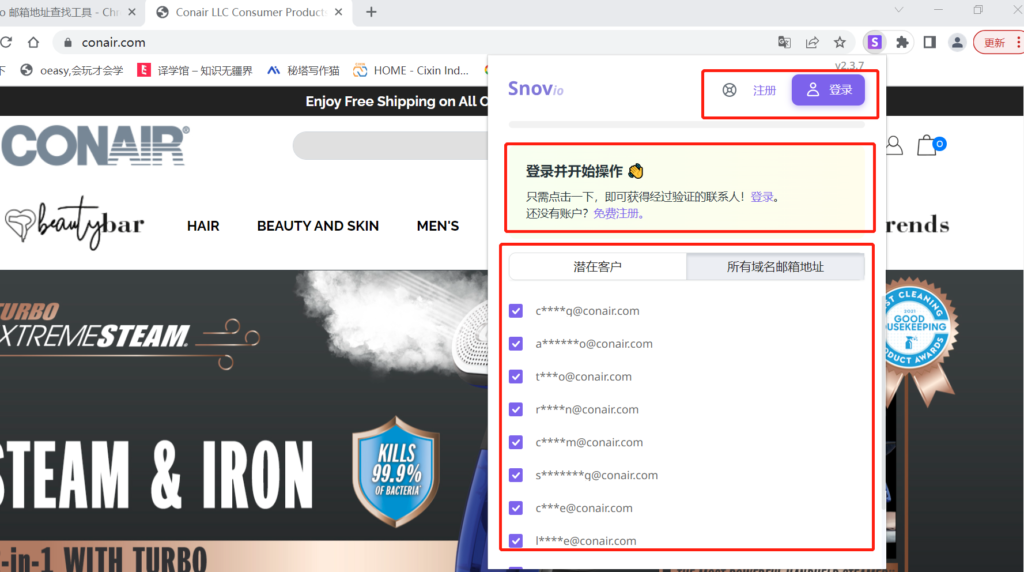Click the 免费注册 link
1024x572 pixels.
pyautogui.click(x=616, y=213)
